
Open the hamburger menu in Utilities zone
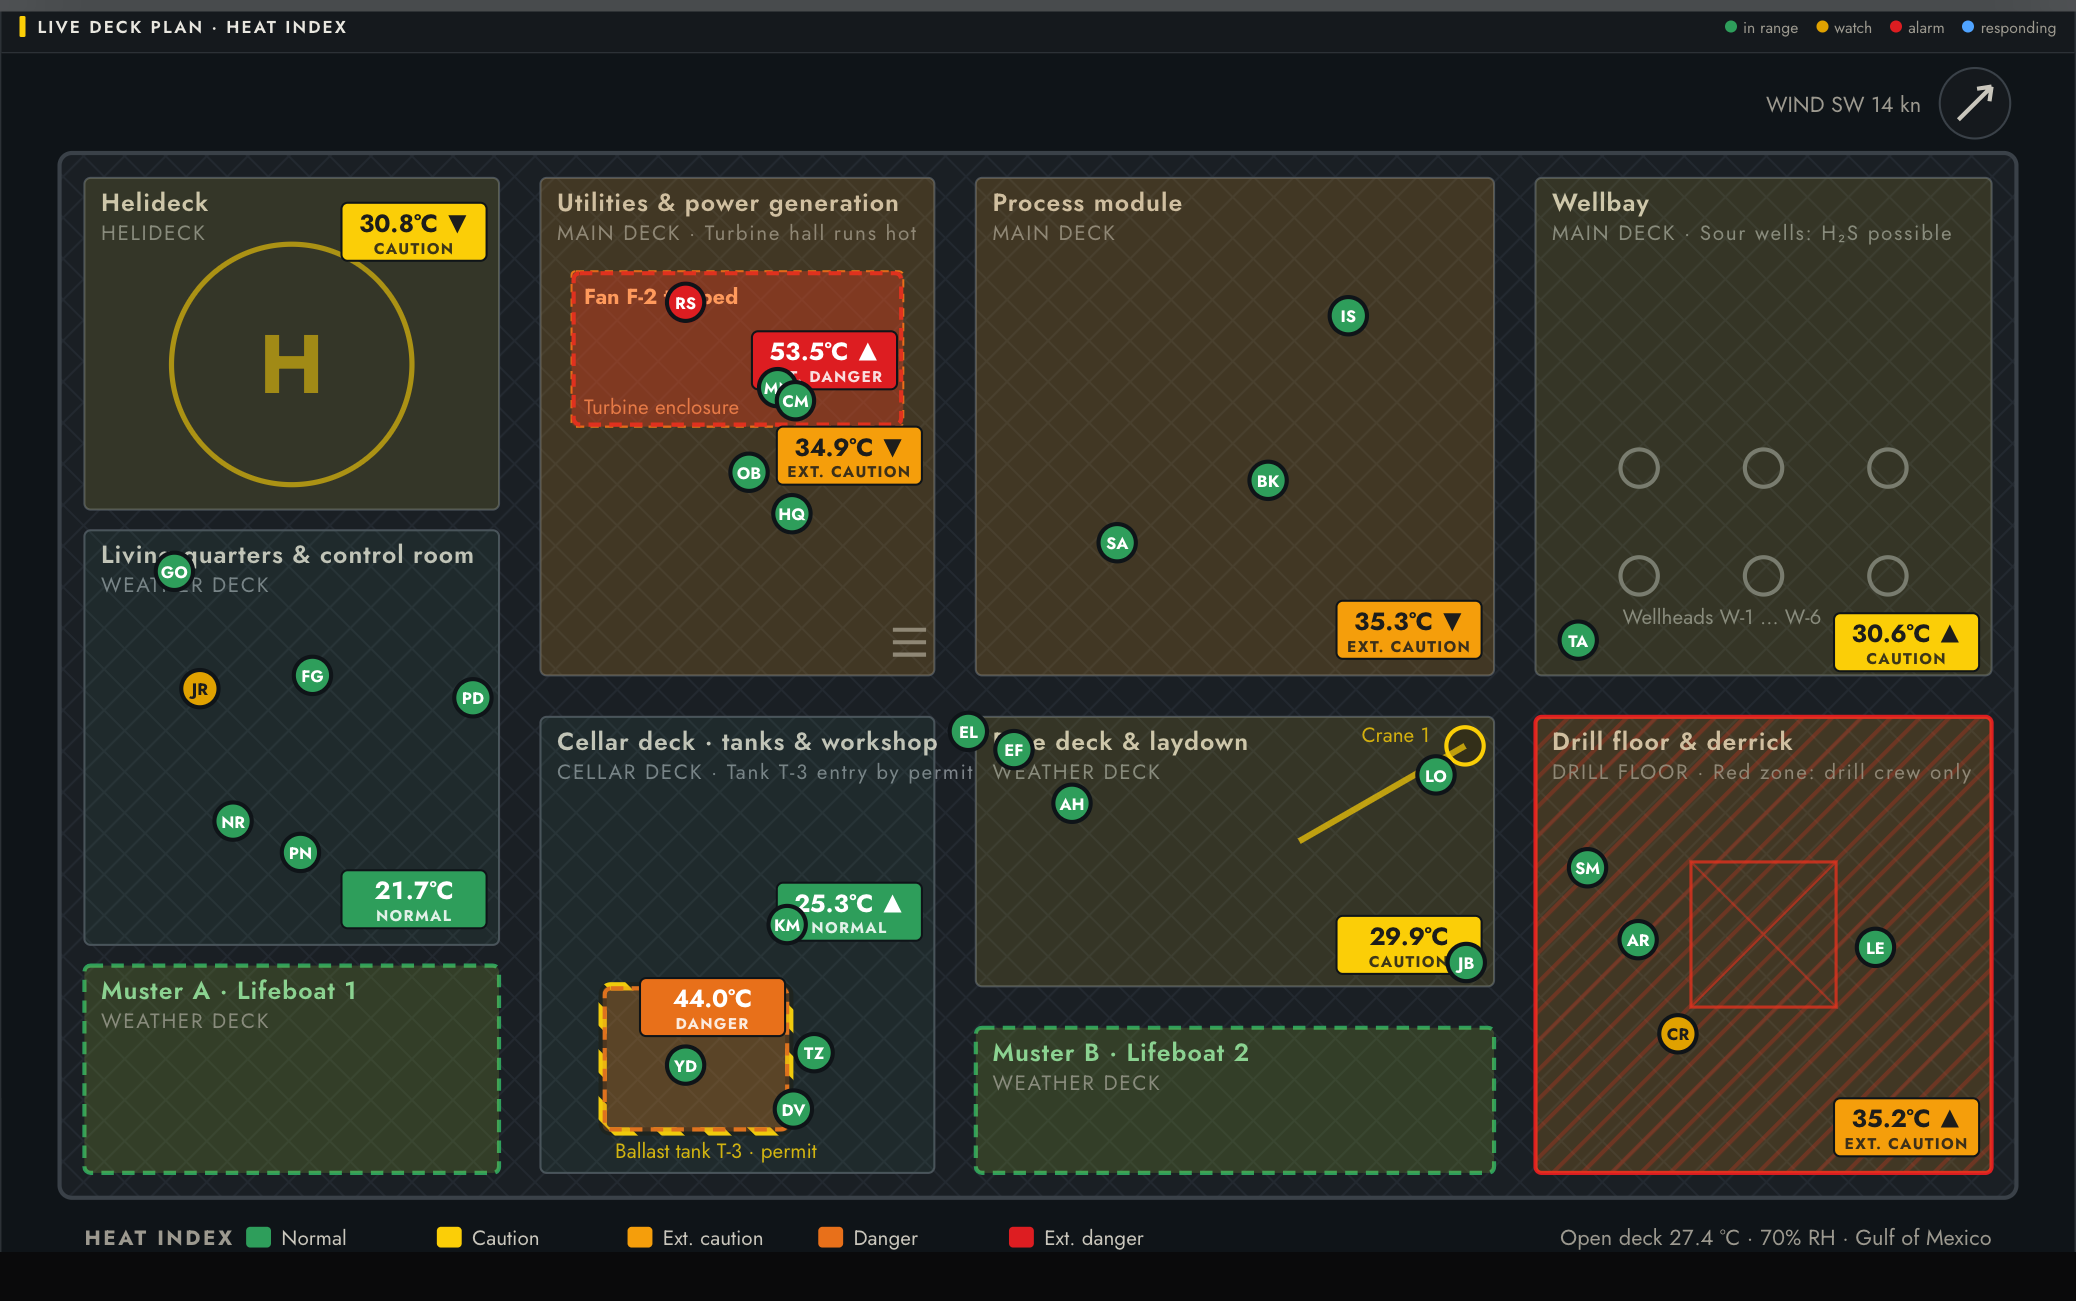(x=909, y=642)
